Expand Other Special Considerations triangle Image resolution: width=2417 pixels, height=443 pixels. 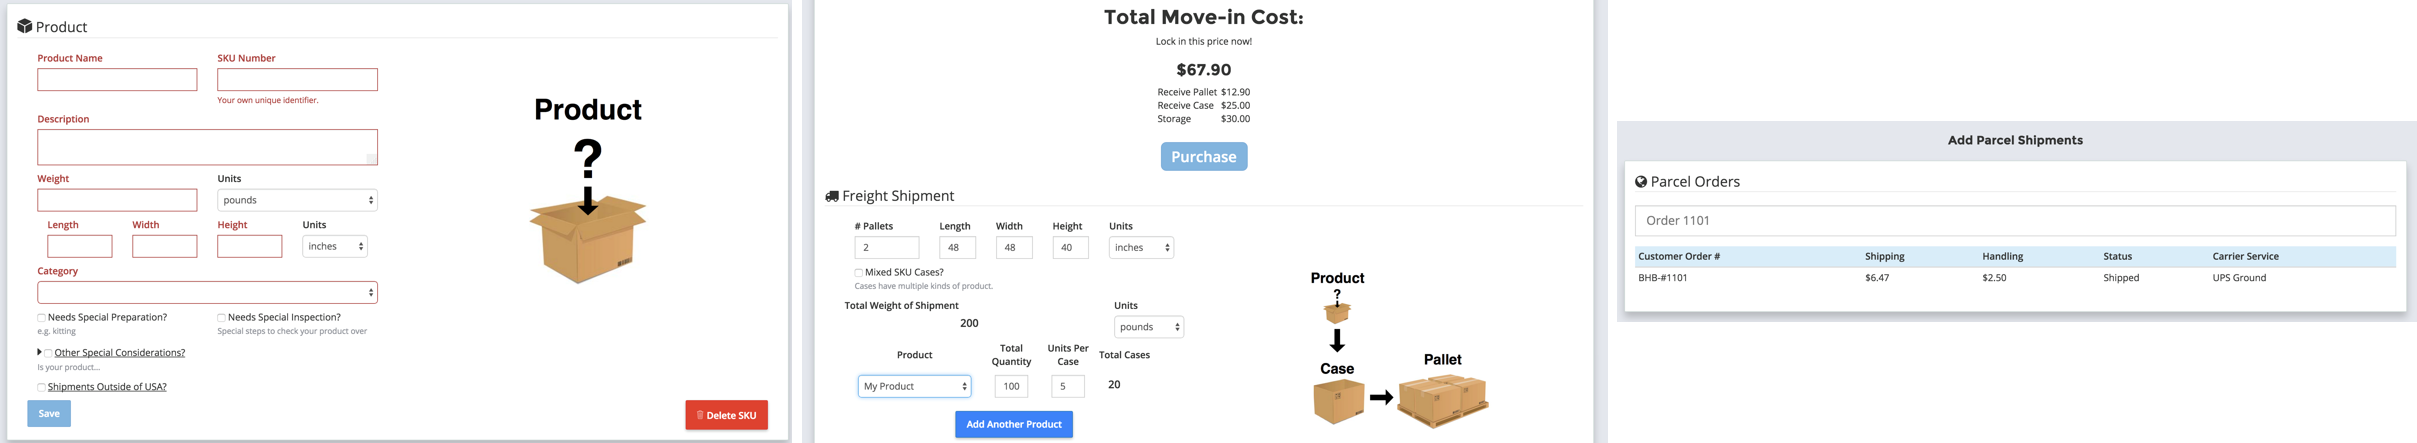click(x=39, y=352)
